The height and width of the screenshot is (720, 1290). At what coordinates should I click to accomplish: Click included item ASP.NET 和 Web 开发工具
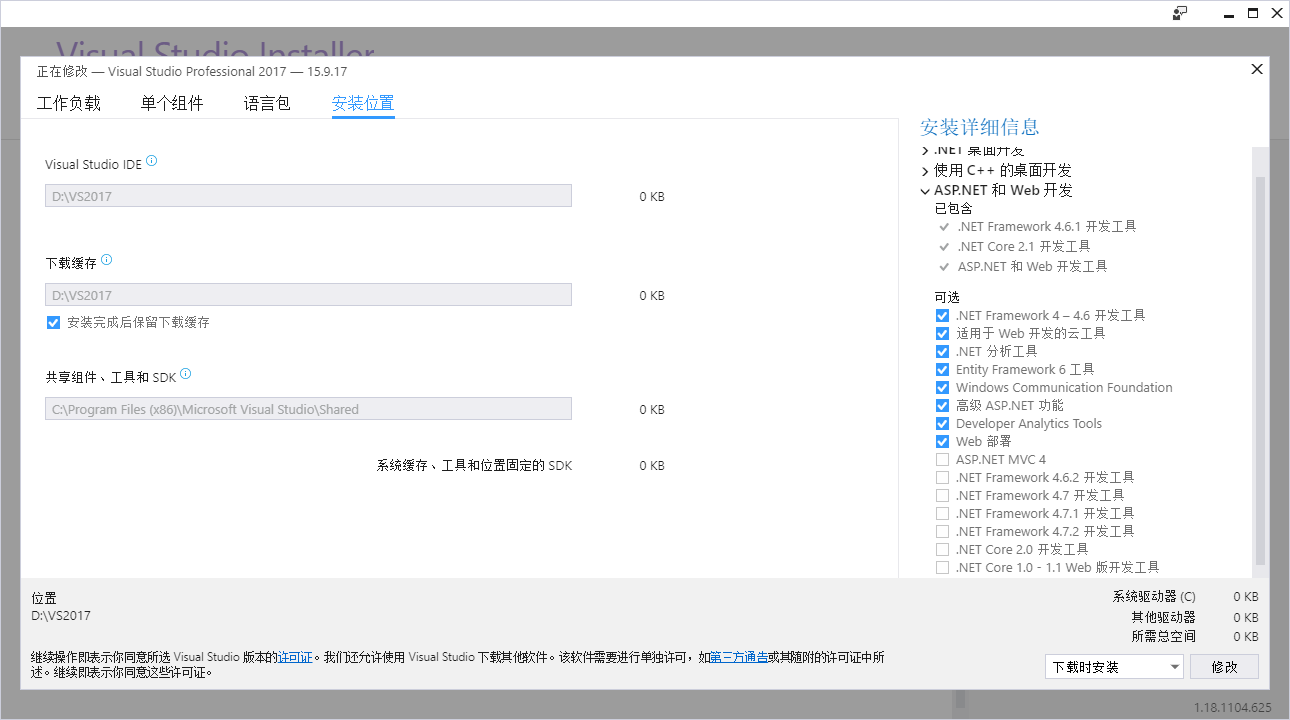coord(1032,266)
